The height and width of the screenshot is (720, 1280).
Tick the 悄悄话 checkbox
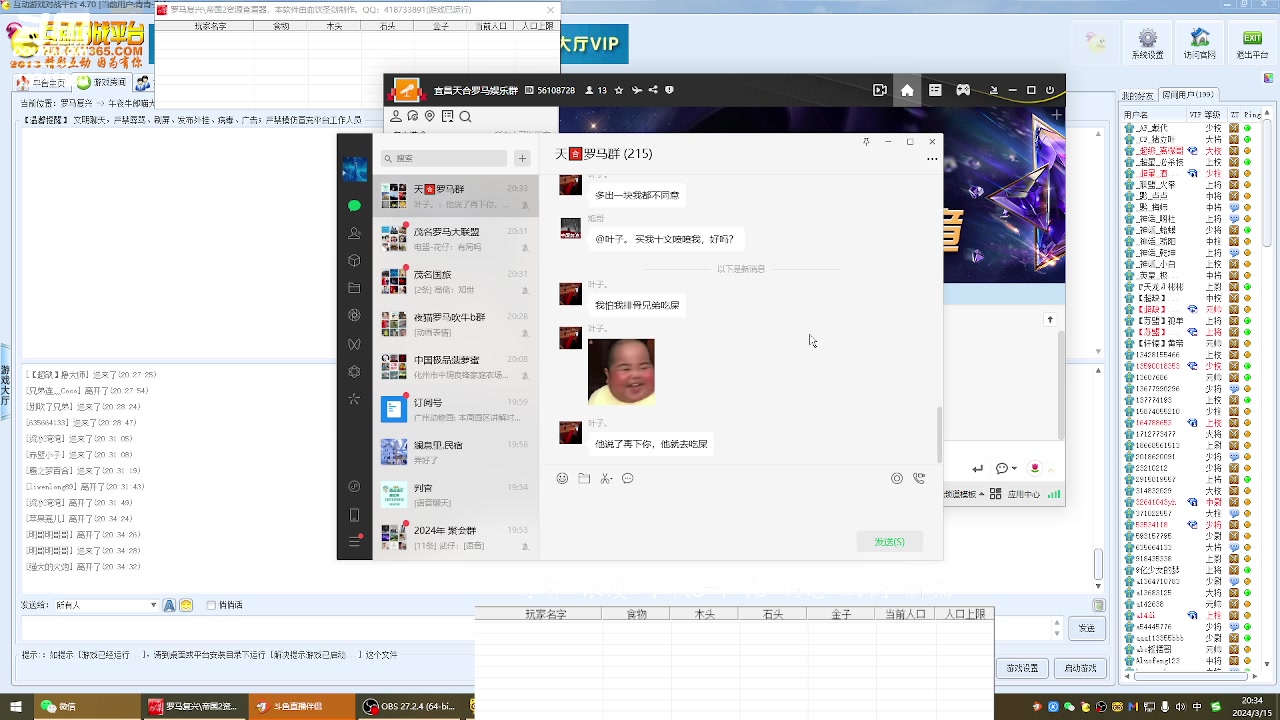[x=210, y=605]
